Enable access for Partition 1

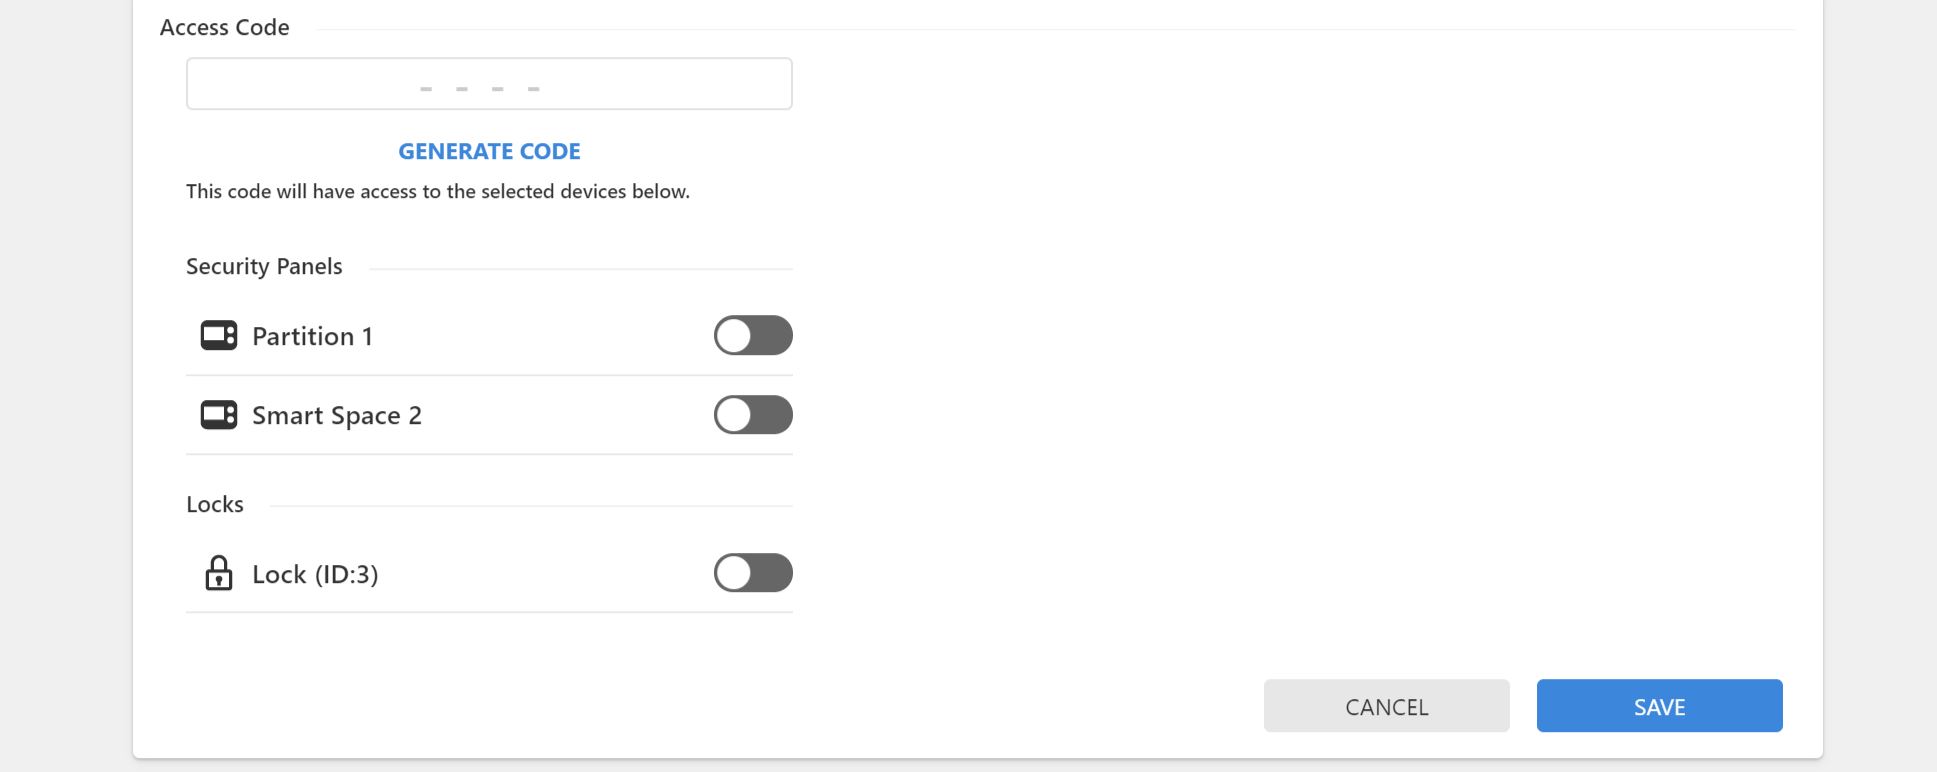coord(753,335)
